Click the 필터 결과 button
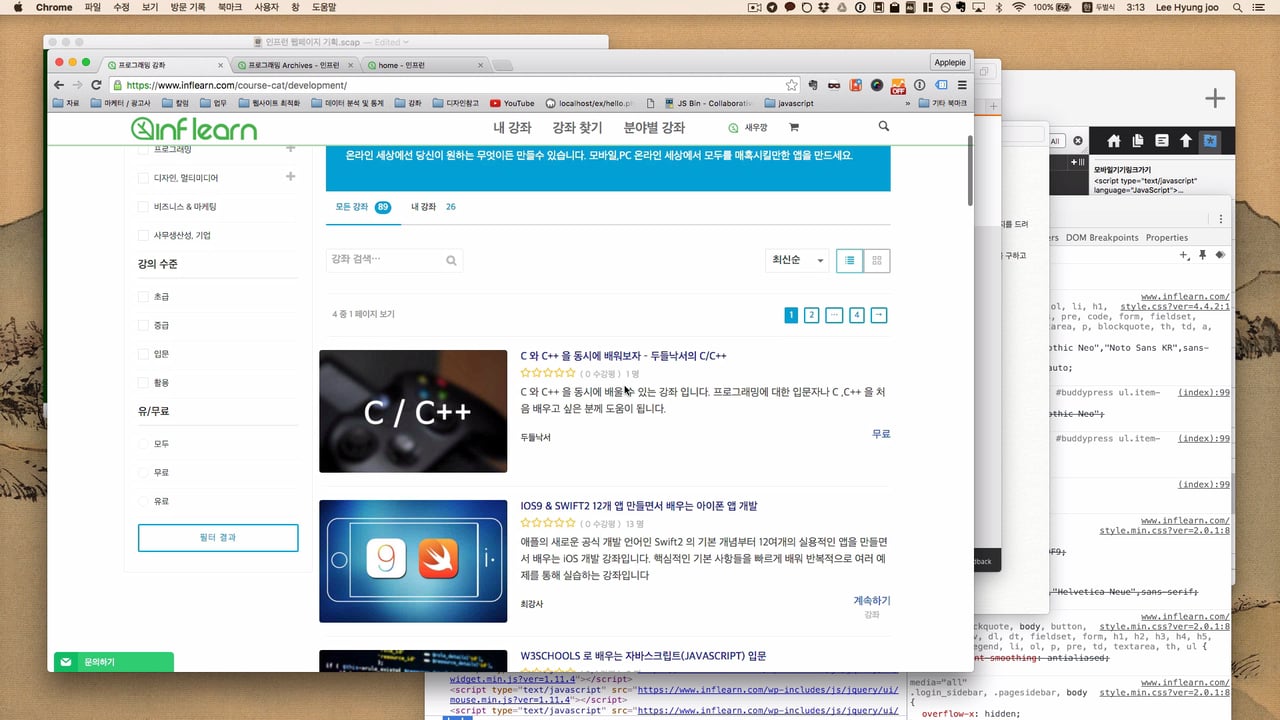 [x=218, y=538]
